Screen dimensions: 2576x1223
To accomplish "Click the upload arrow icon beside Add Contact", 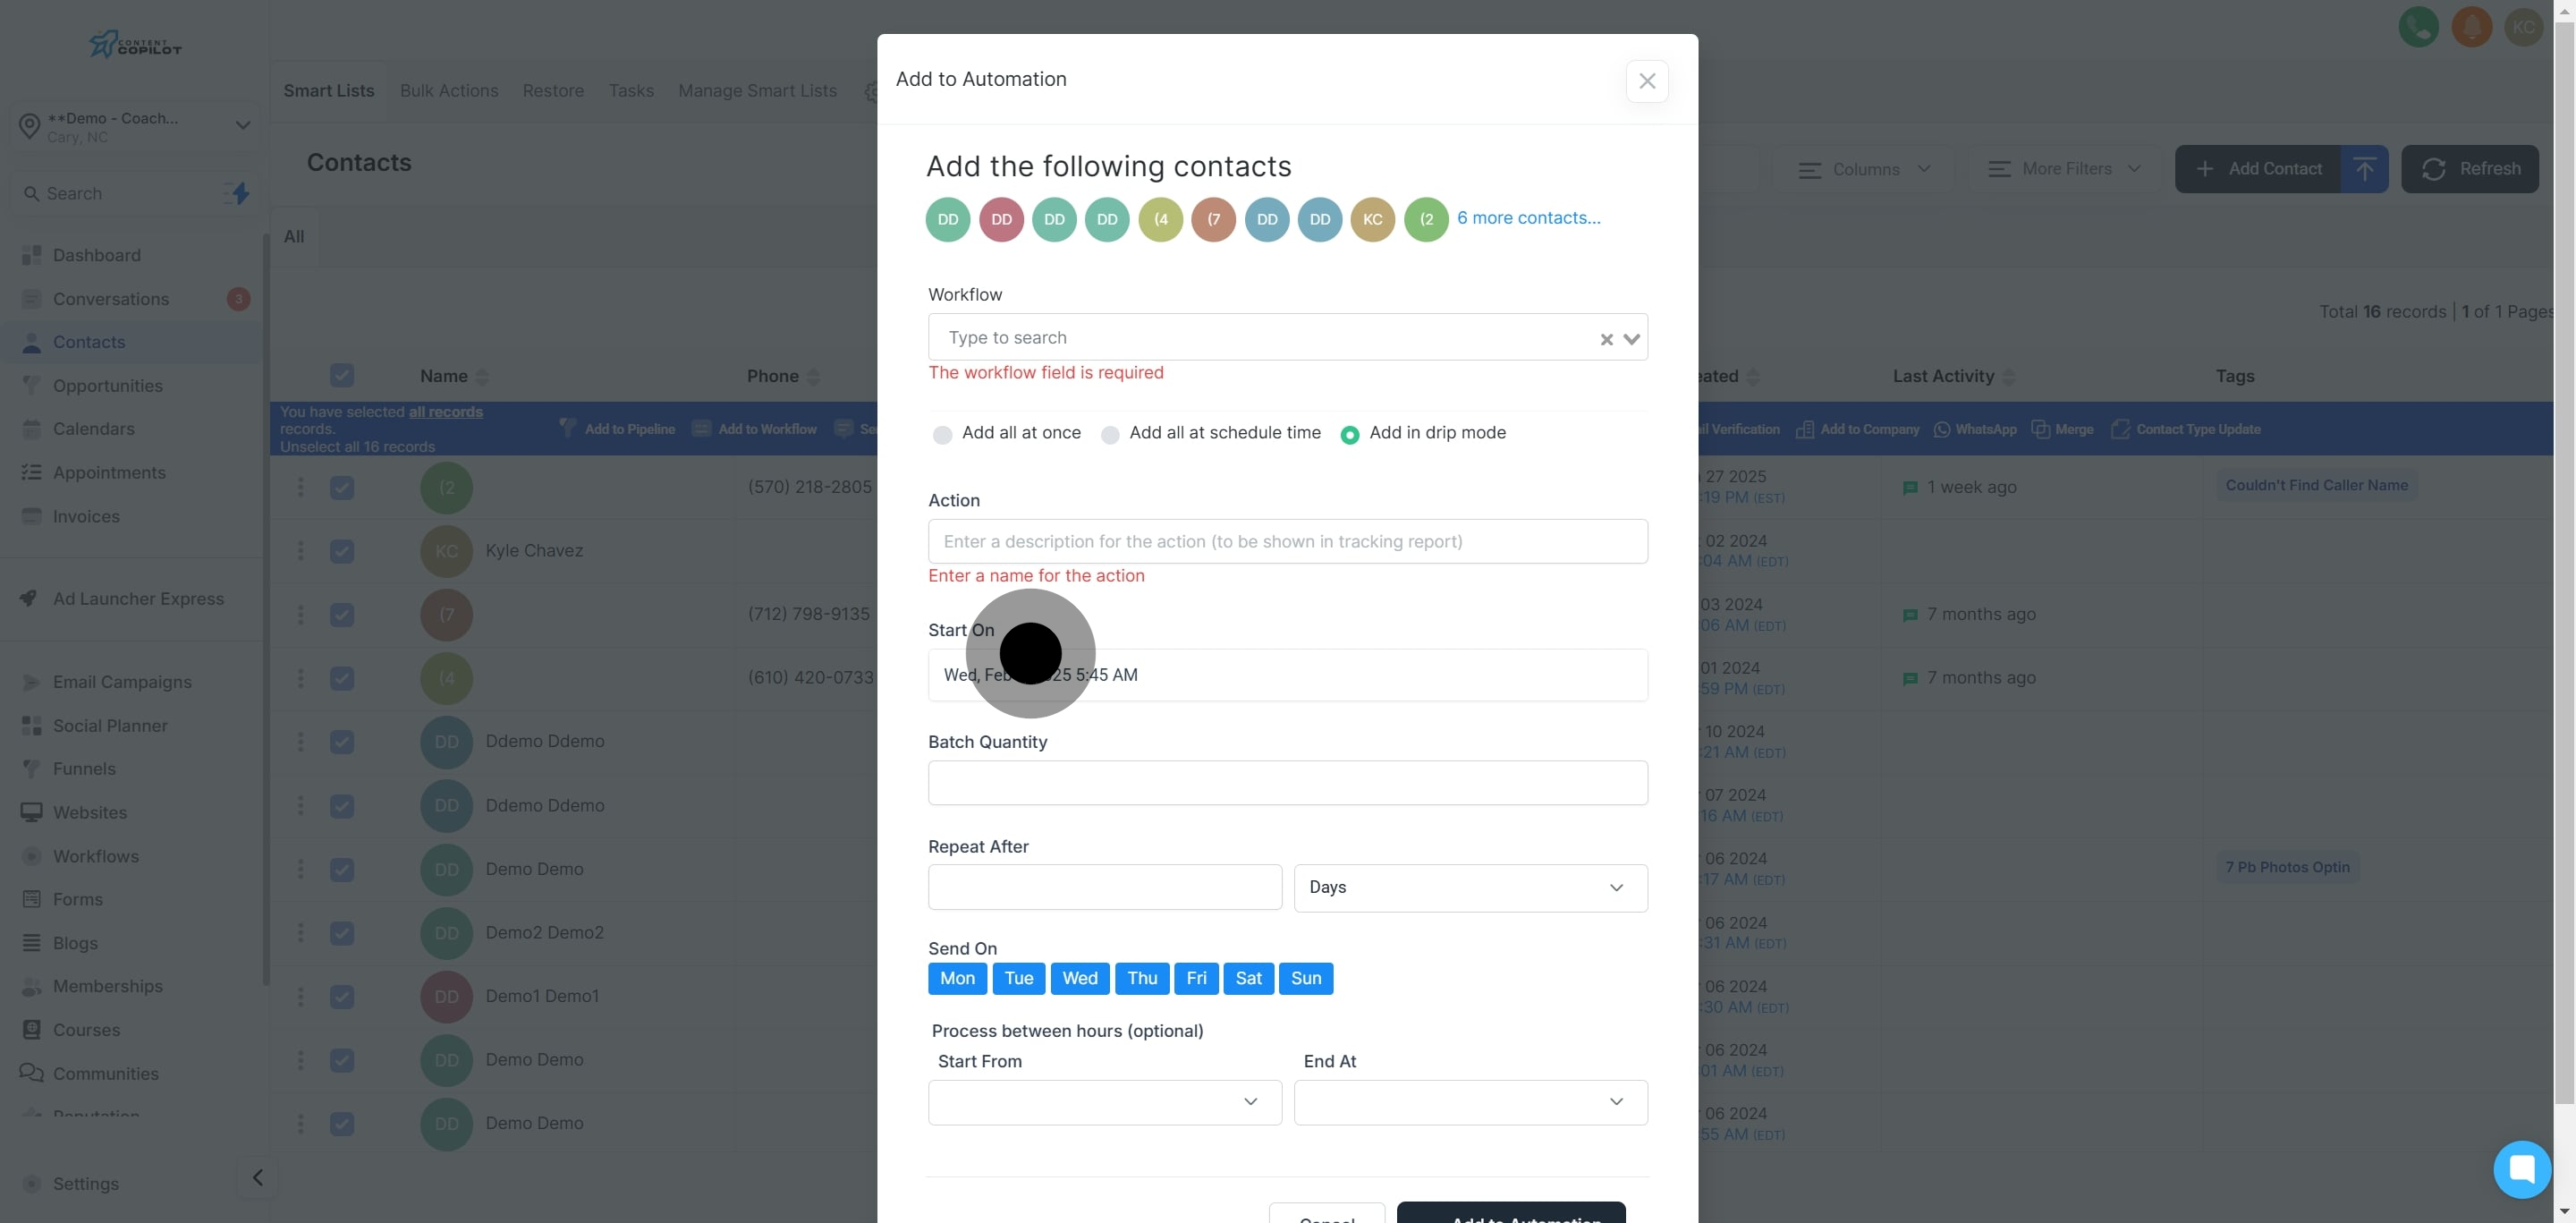I will 2364,169.
